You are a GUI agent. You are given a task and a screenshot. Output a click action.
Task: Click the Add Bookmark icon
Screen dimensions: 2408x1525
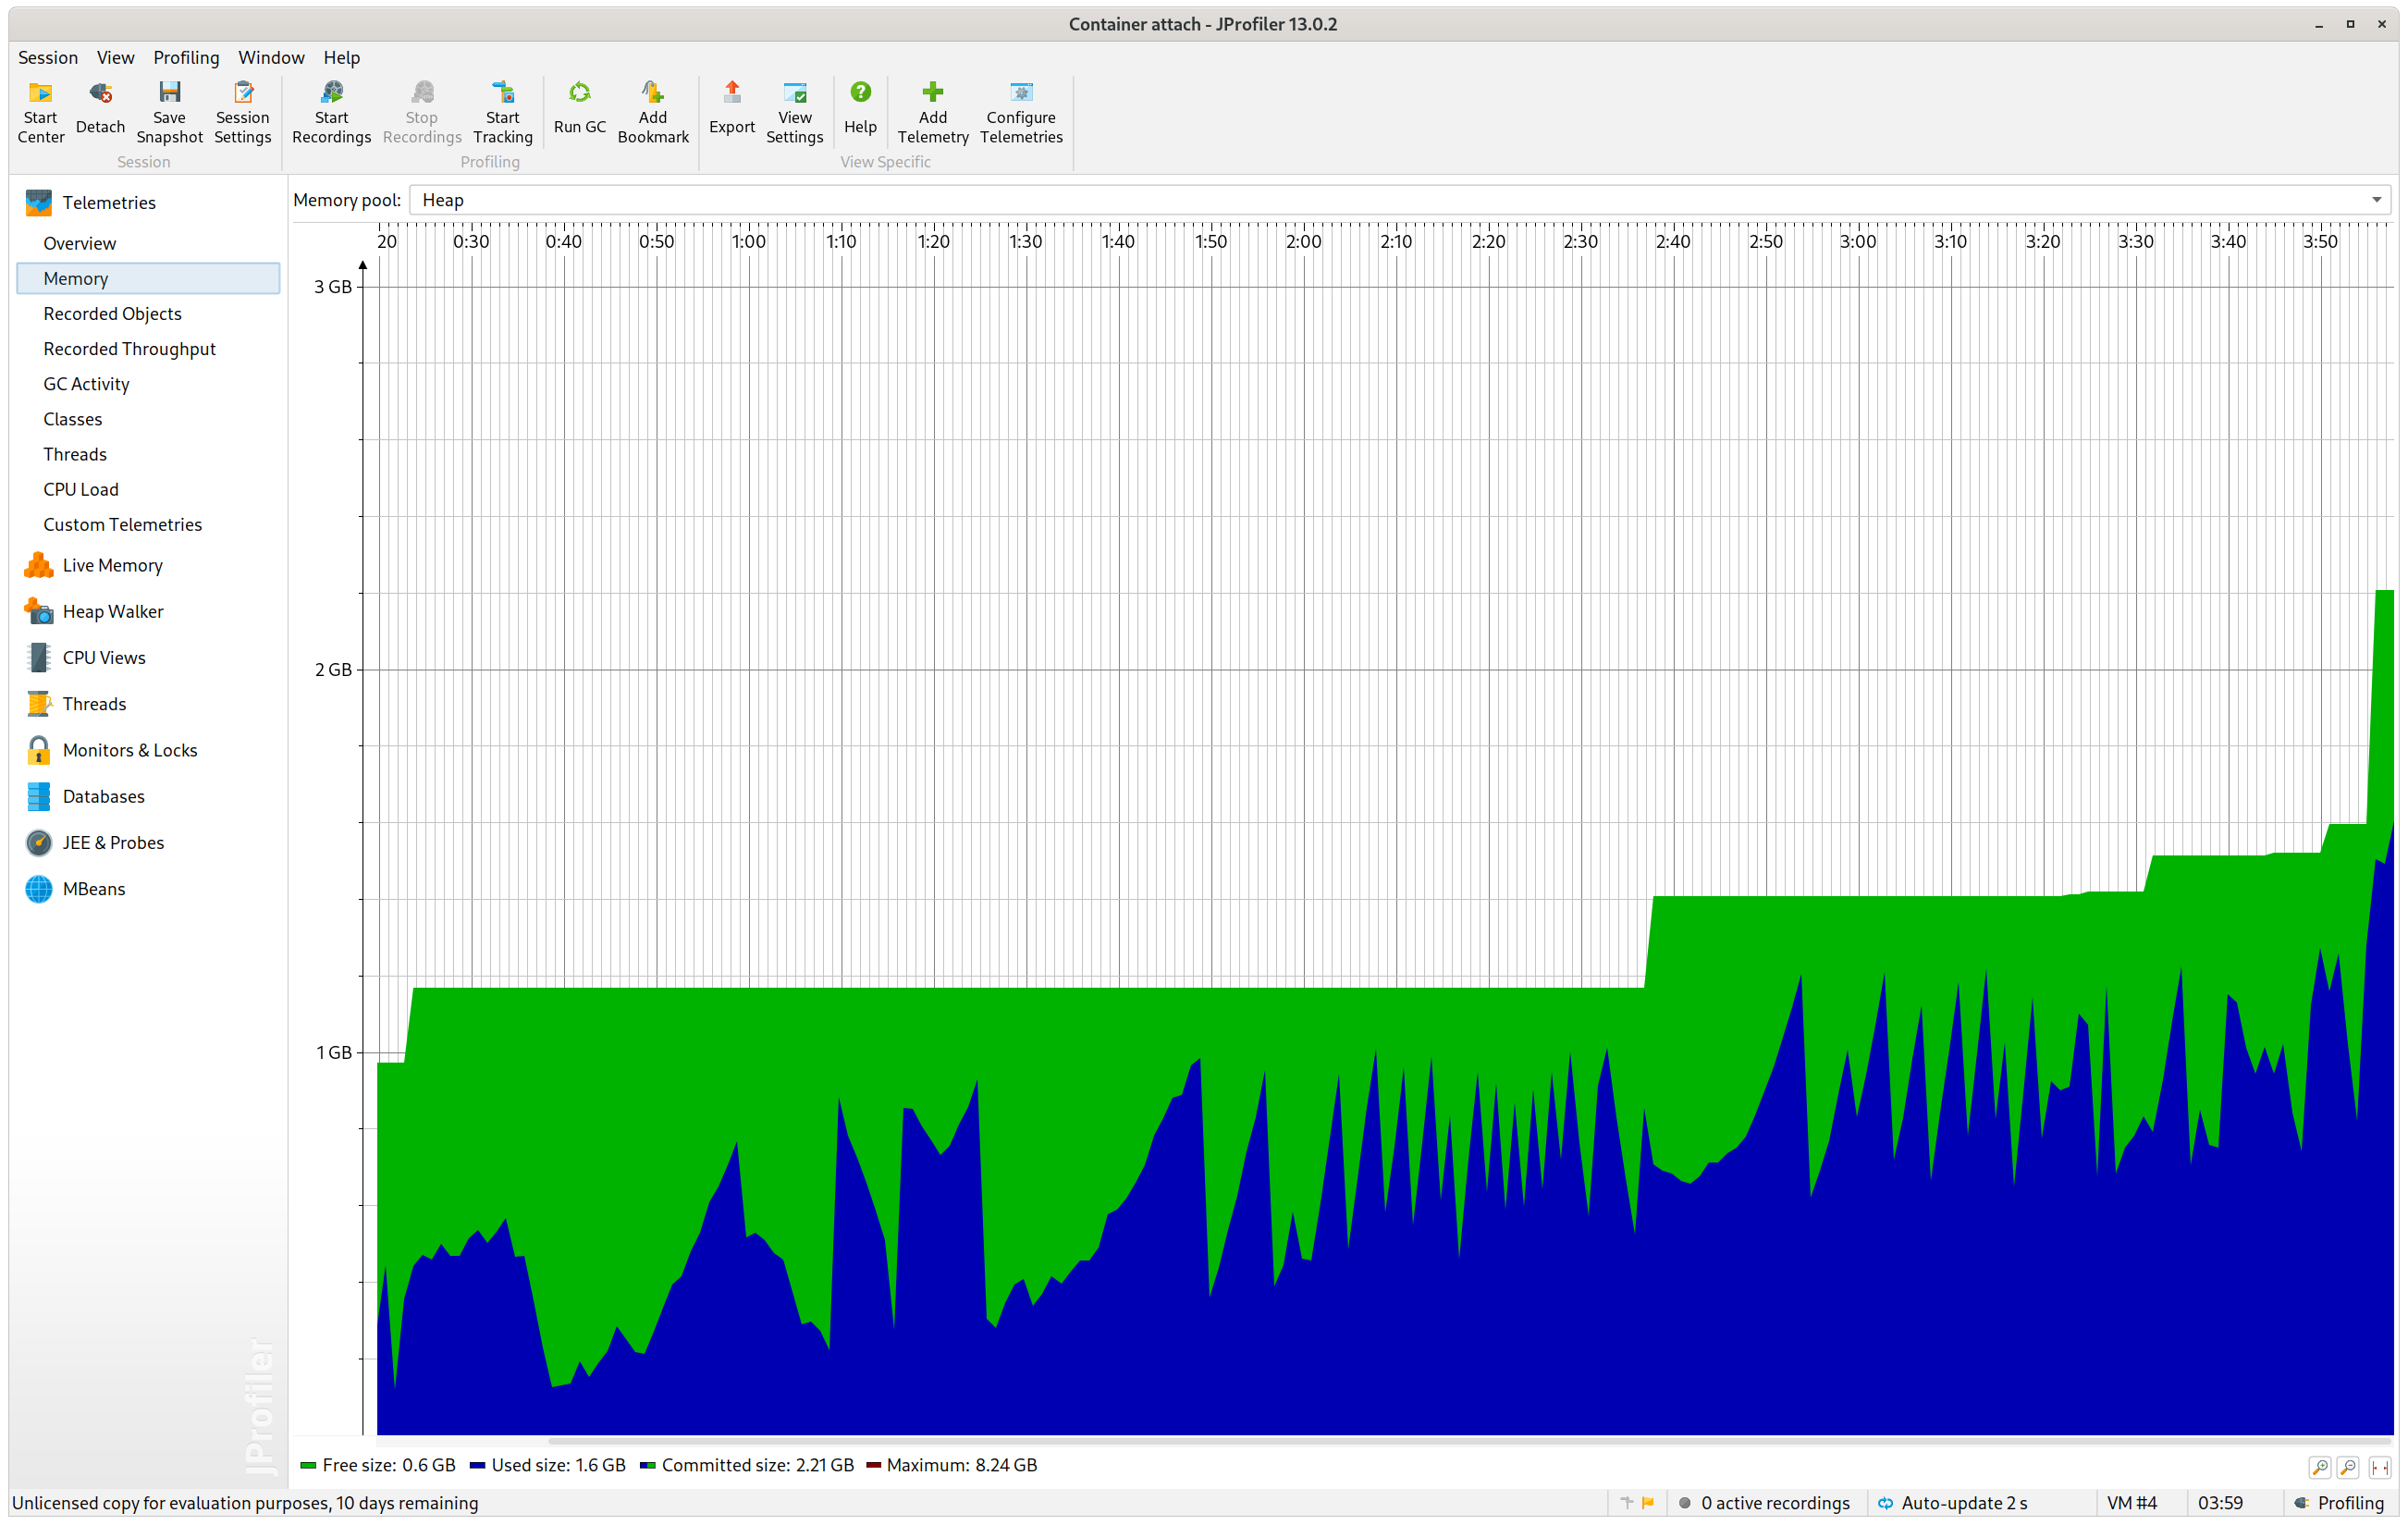tap(652, 94)
